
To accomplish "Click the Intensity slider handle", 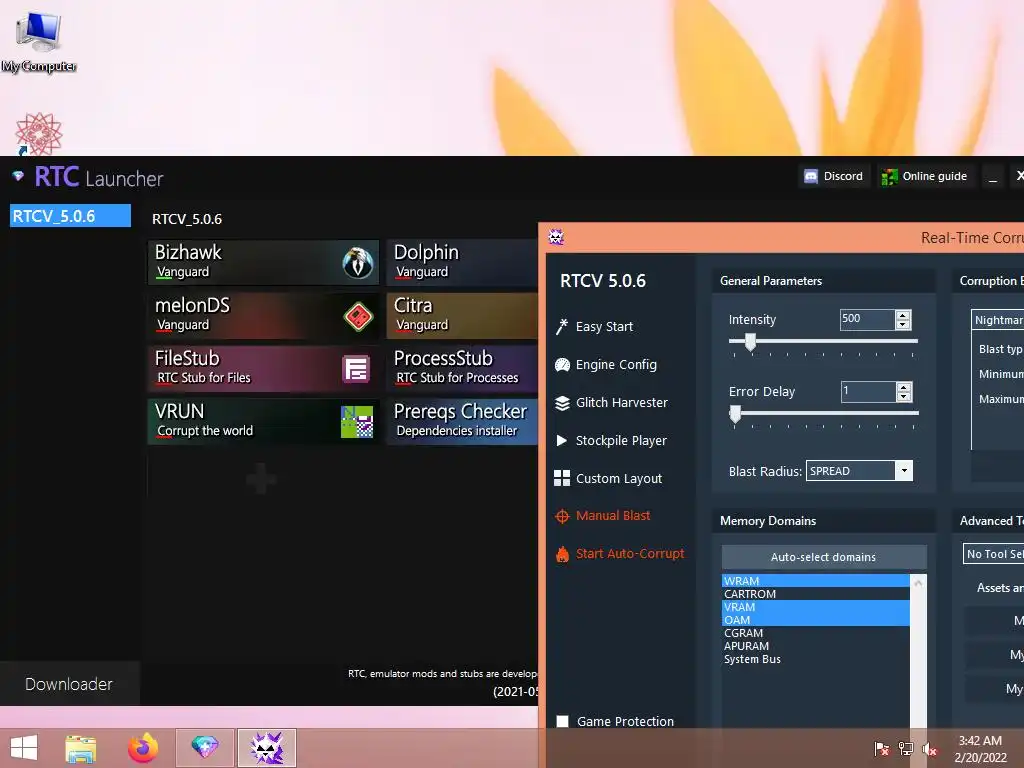I will click(x=750, y=342).
